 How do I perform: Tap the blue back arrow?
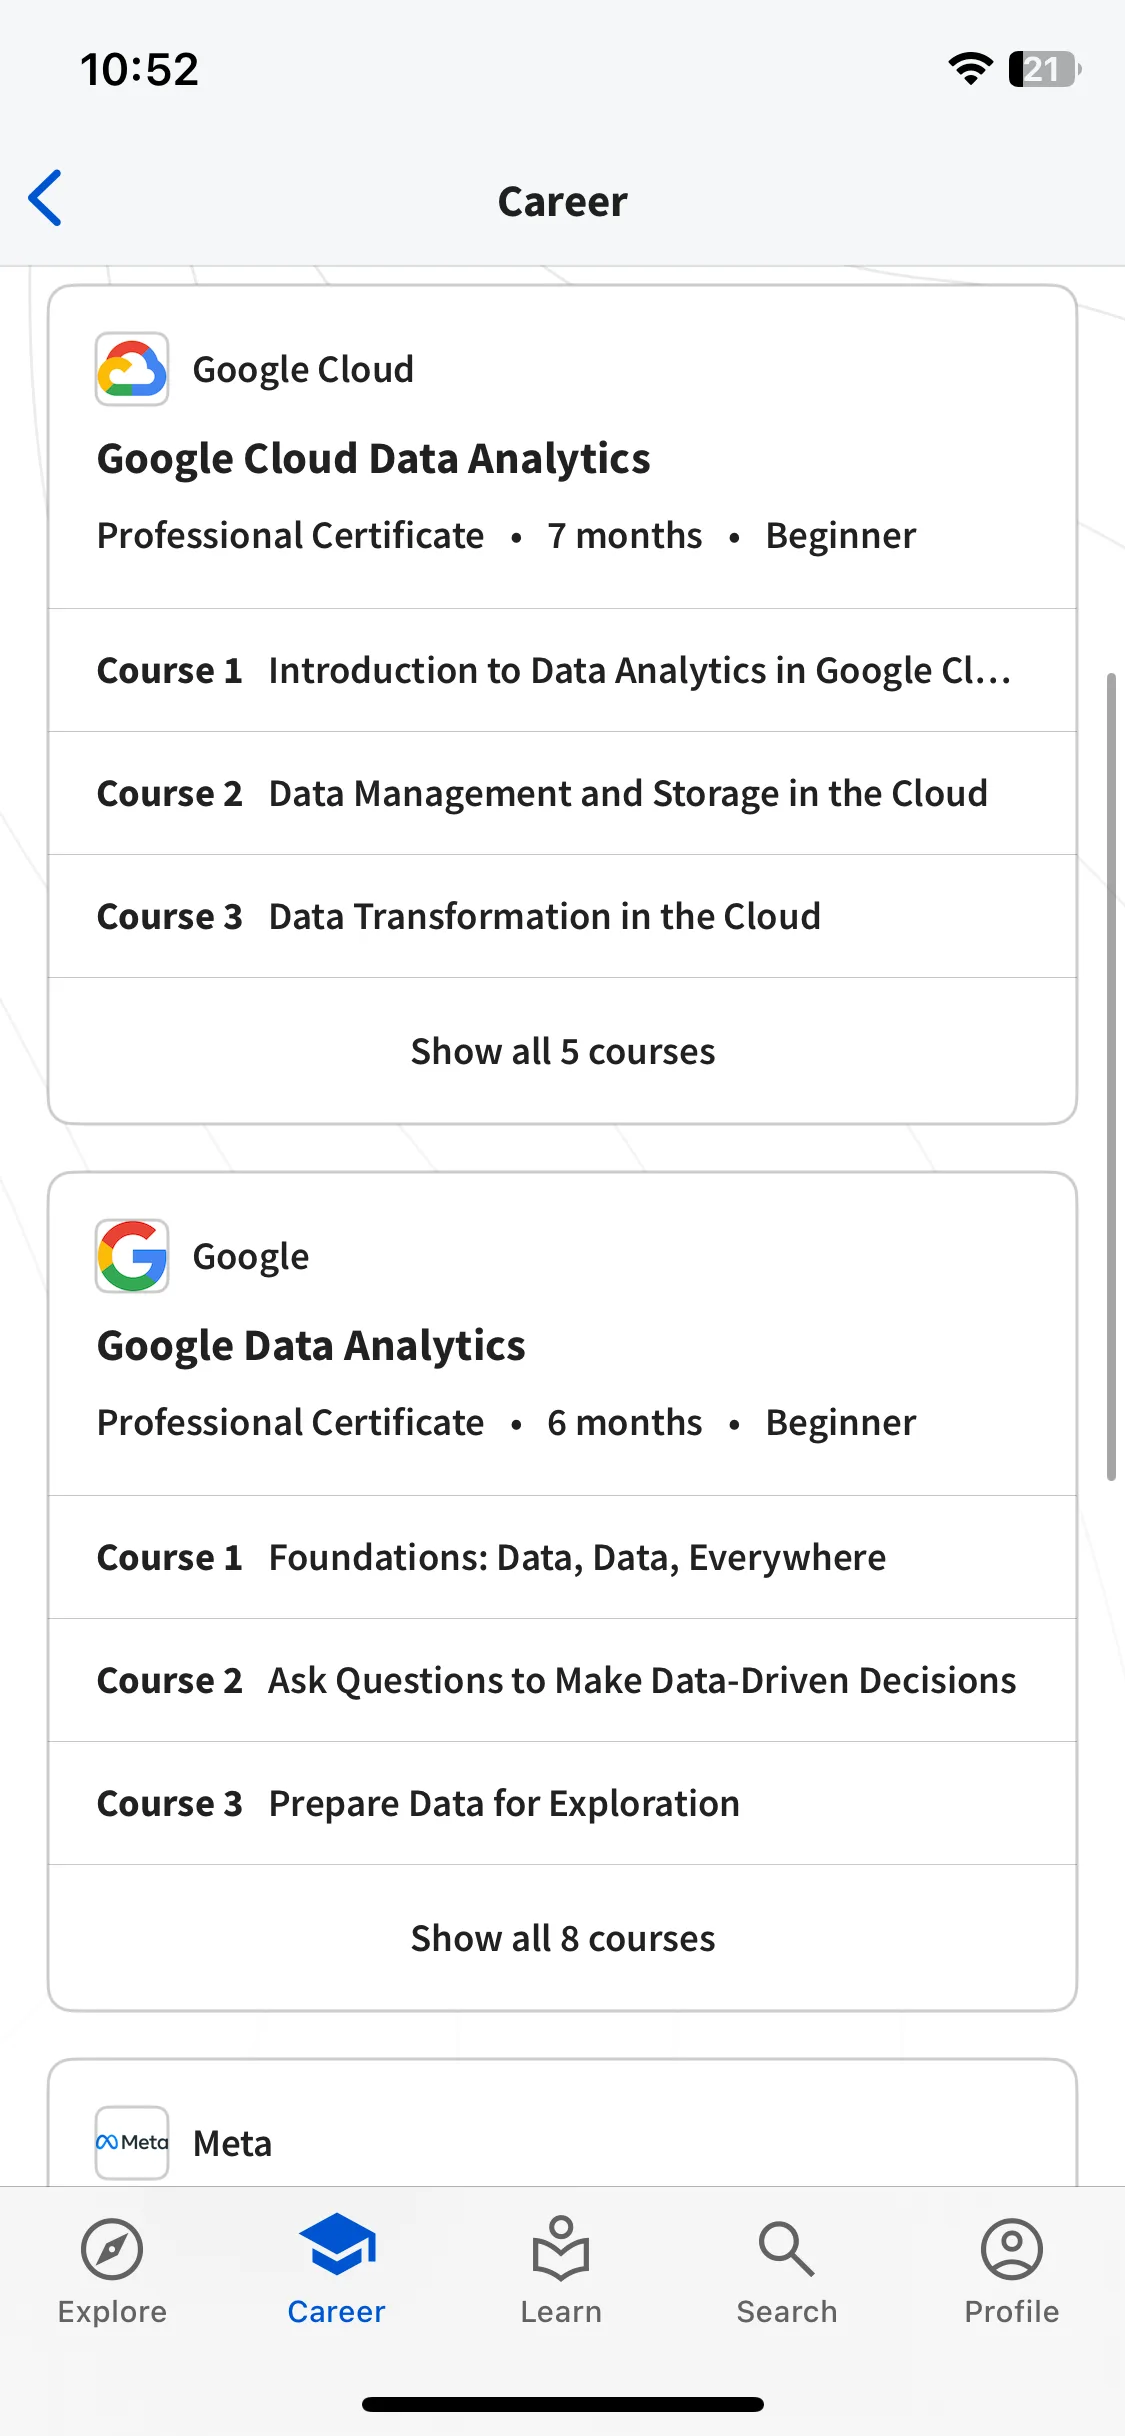(45, 198)
